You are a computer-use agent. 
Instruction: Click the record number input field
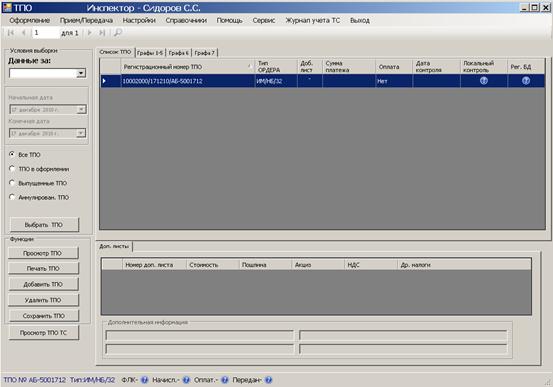45,33
